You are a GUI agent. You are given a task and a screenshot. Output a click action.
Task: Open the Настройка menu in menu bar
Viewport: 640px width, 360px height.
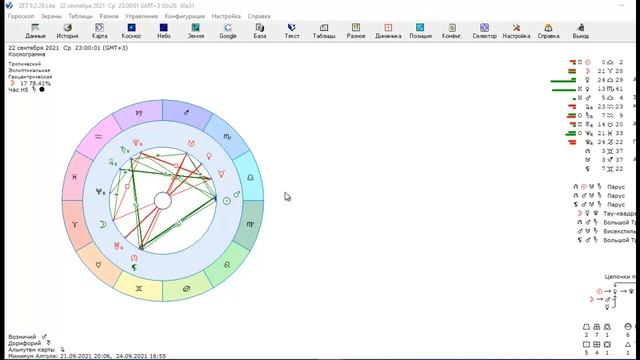point(226,16)
